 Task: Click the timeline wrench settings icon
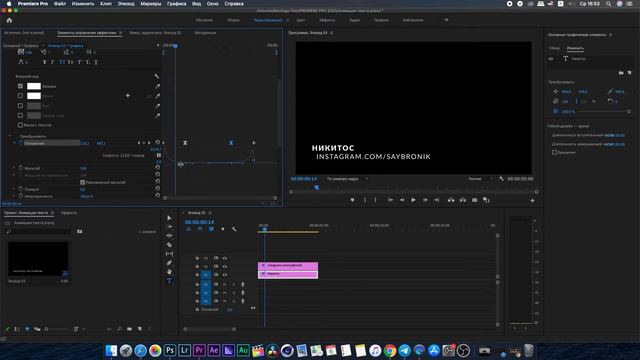[234, 229]
